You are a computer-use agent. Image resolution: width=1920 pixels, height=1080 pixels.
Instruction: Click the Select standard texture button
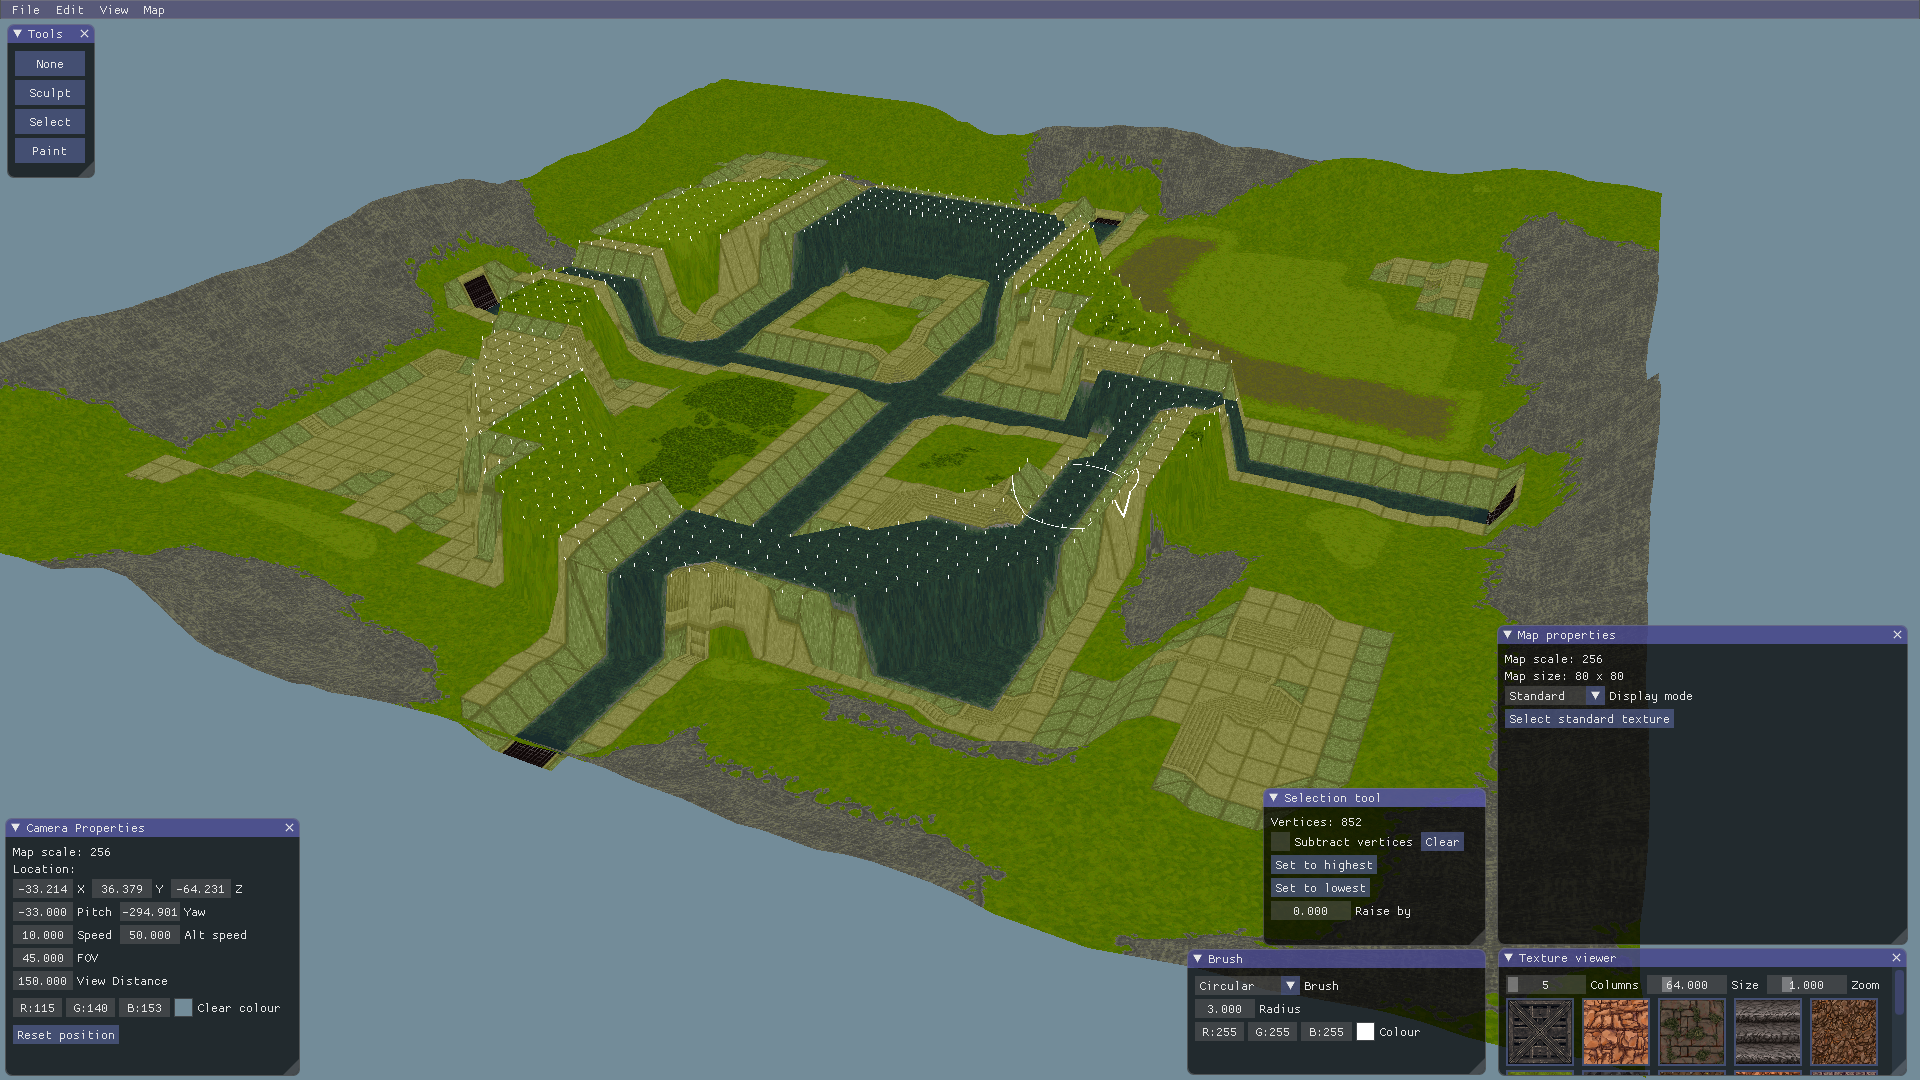click(1589, 719)
